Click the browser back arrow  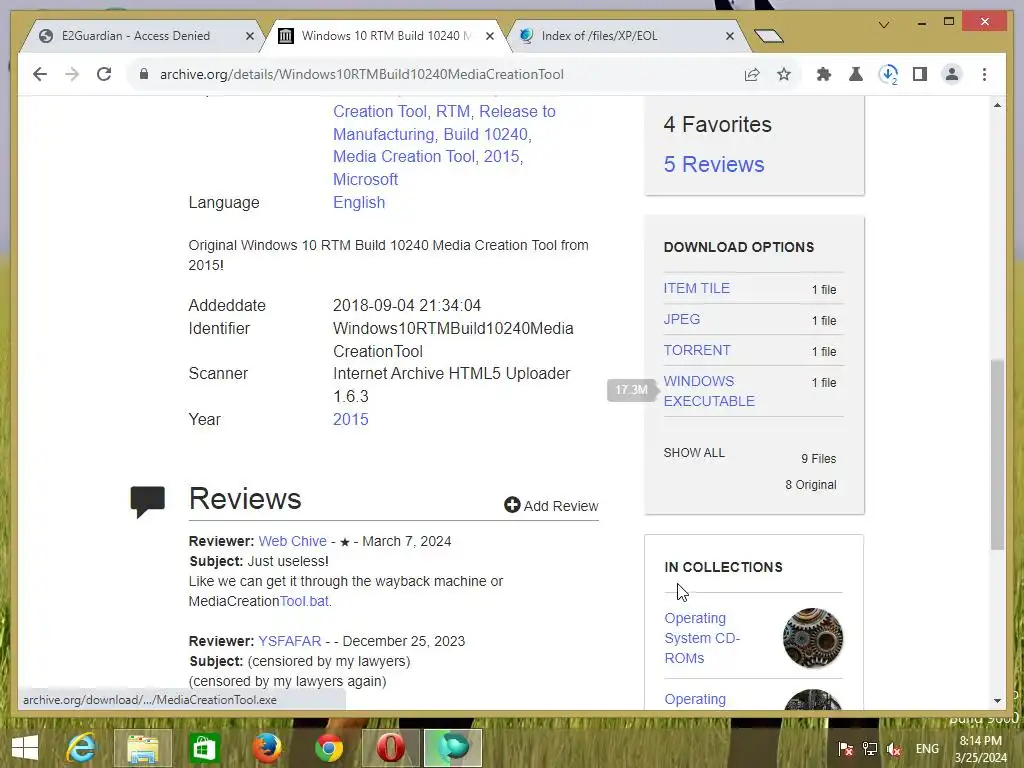pyautogui.click(x=40, y=74)
